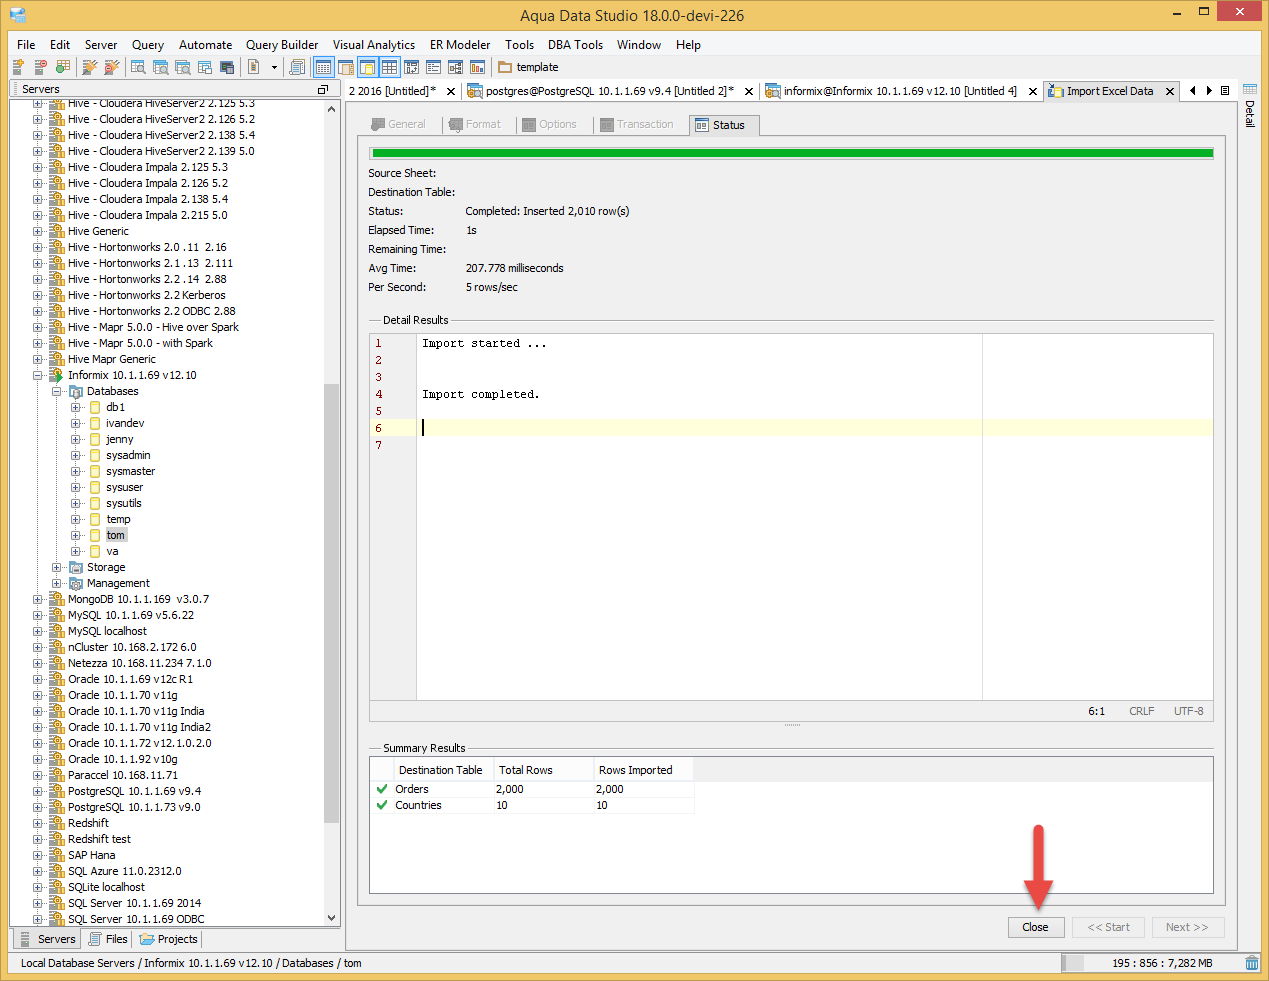
Task: Expand the tom database node
Action: tap(76, 535)
